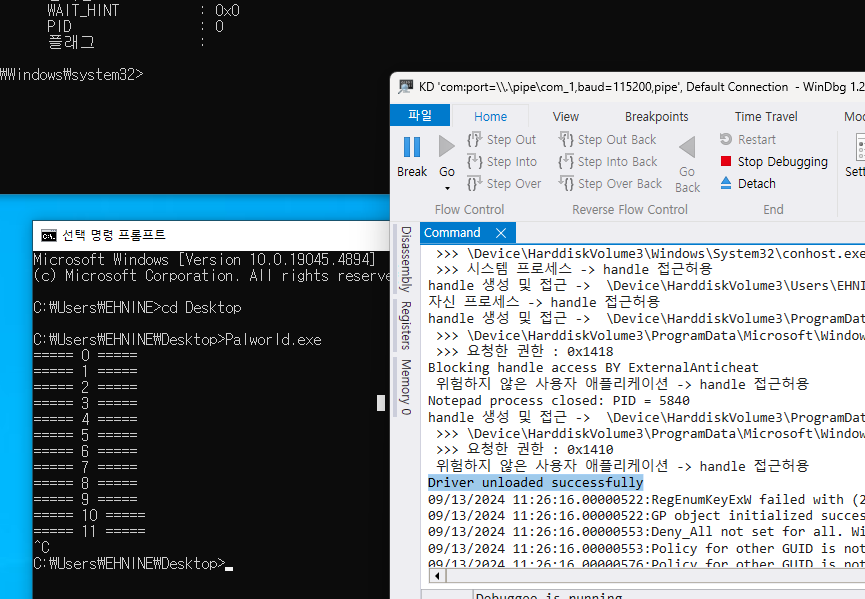Click the Go Back arrow icon
Viewport: 865px width, 599px height.
687,147
